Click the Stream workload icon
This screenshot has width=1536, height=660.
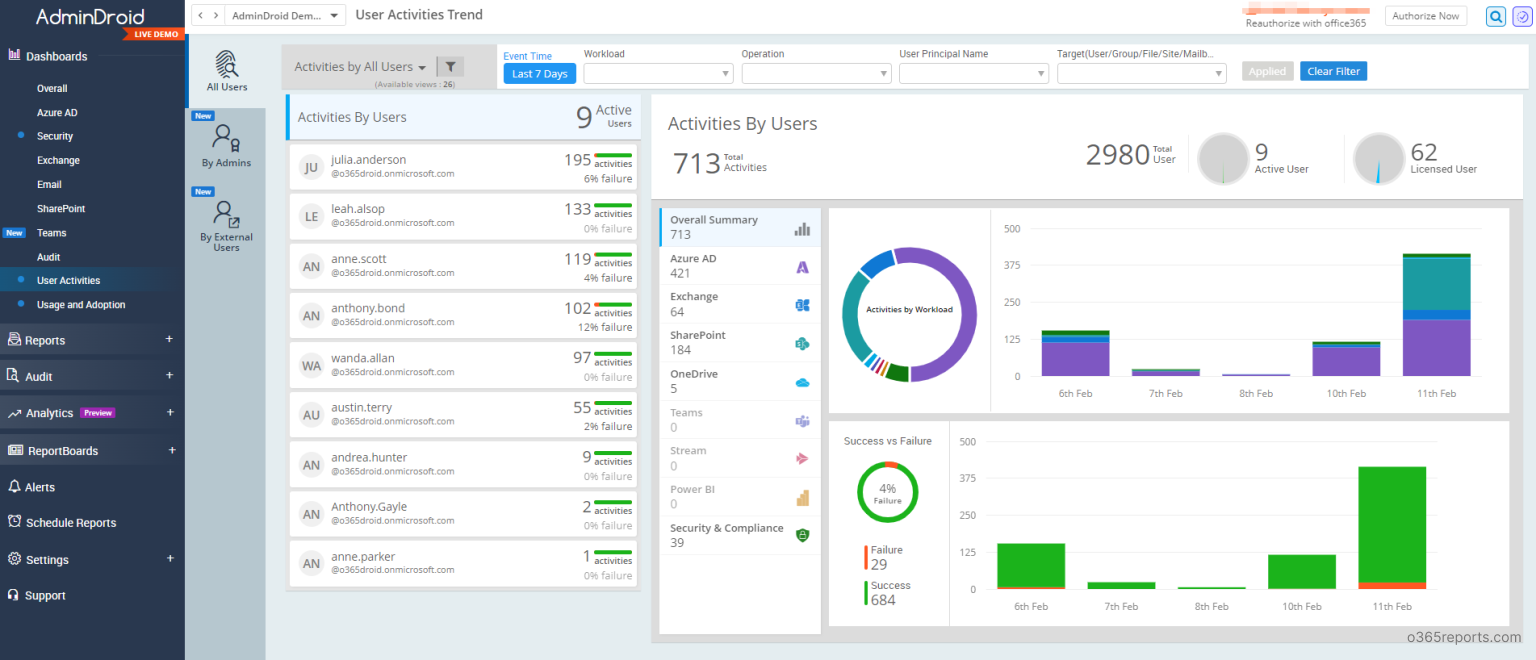(x=802, y=459)
